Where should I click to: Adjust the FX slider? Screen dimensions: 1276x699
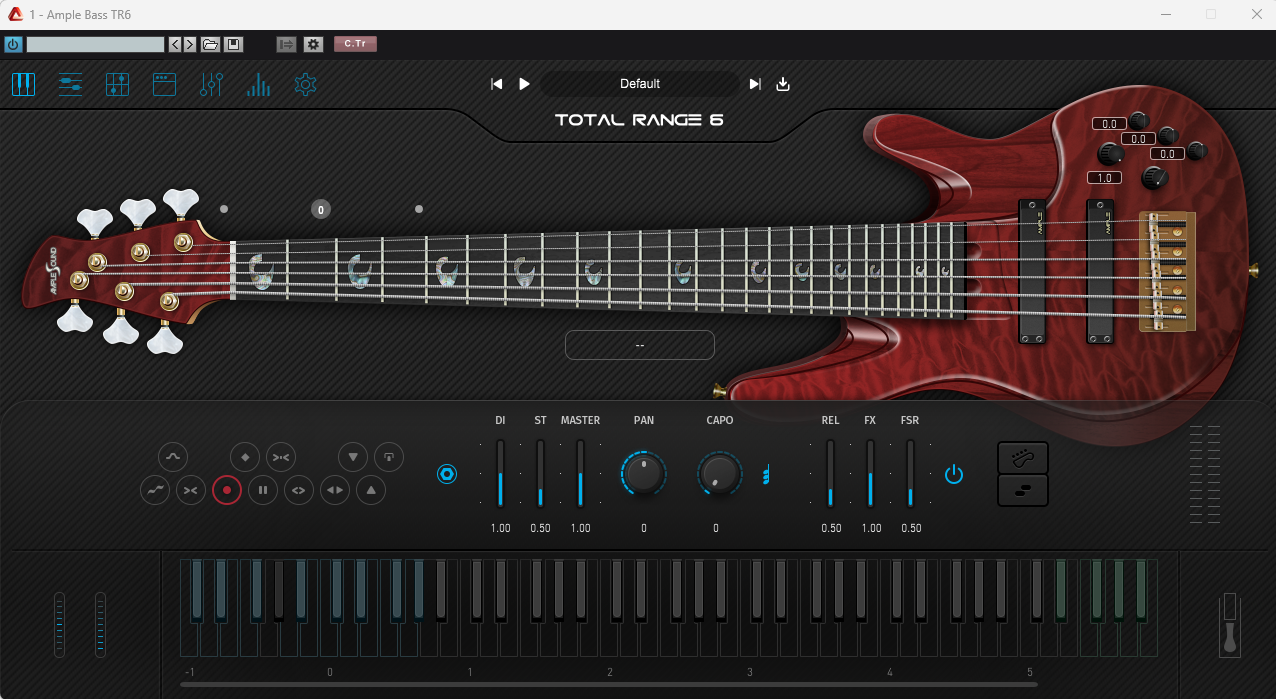point(871,473)
